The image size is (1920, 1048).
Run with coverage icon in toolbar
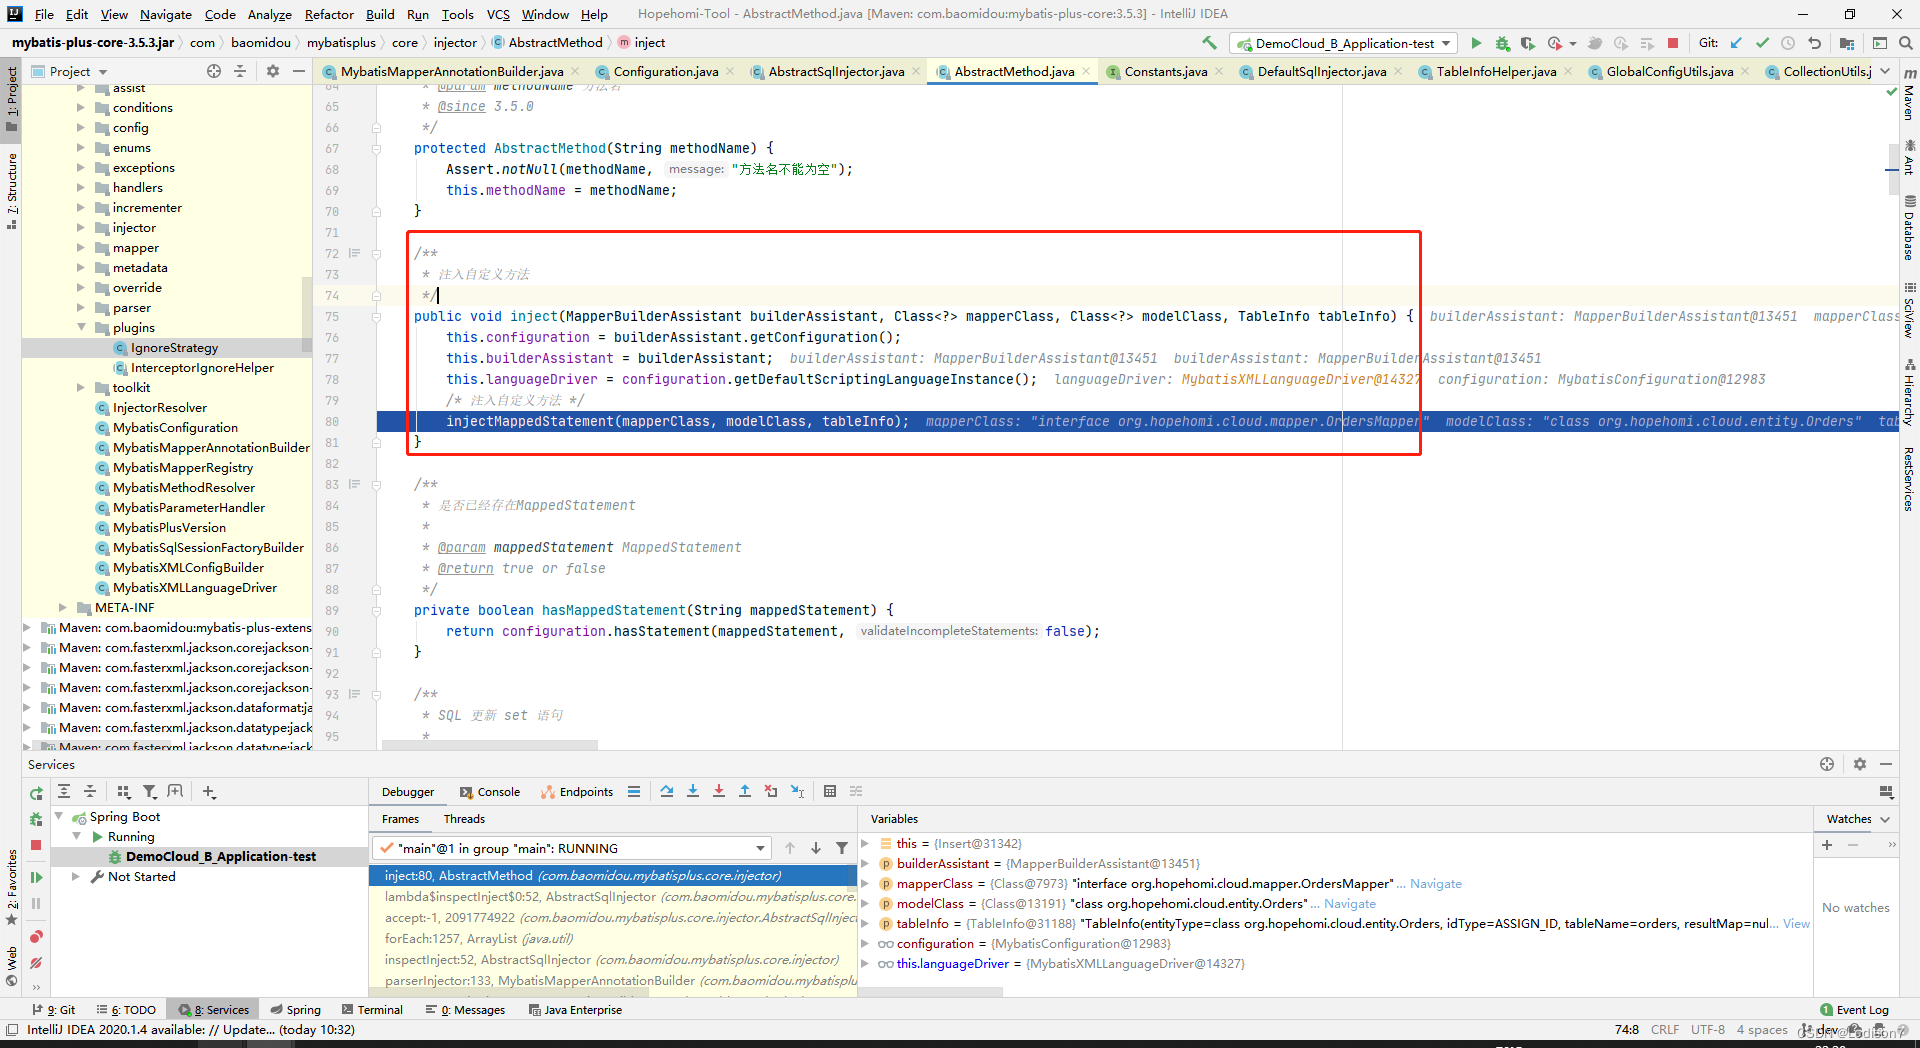pos(1527,43)
